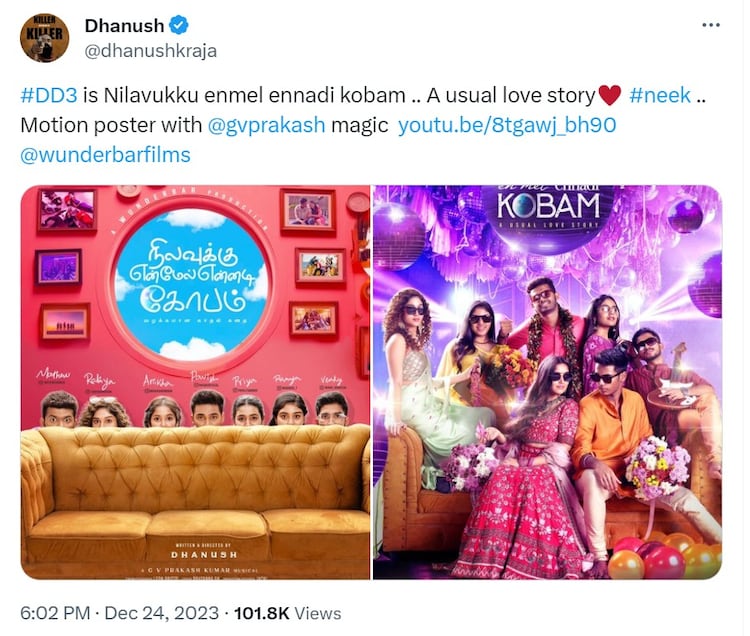The image size is (750, 636).
Task: Visit the @wunderbarfilms profile mention
Action: coord(105,155)
